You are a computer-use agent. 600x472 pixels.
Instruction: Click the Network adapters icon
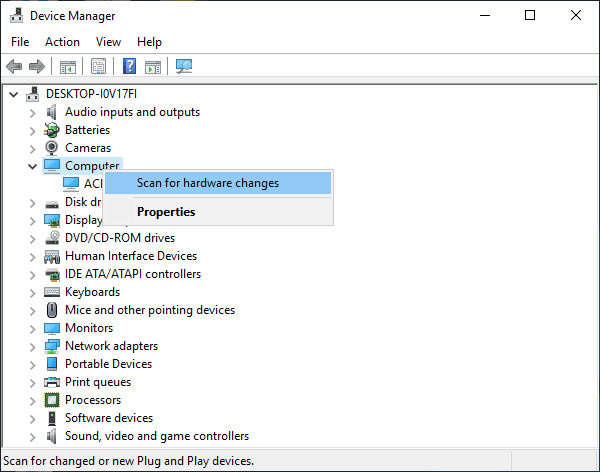click(x=52, y=346)
